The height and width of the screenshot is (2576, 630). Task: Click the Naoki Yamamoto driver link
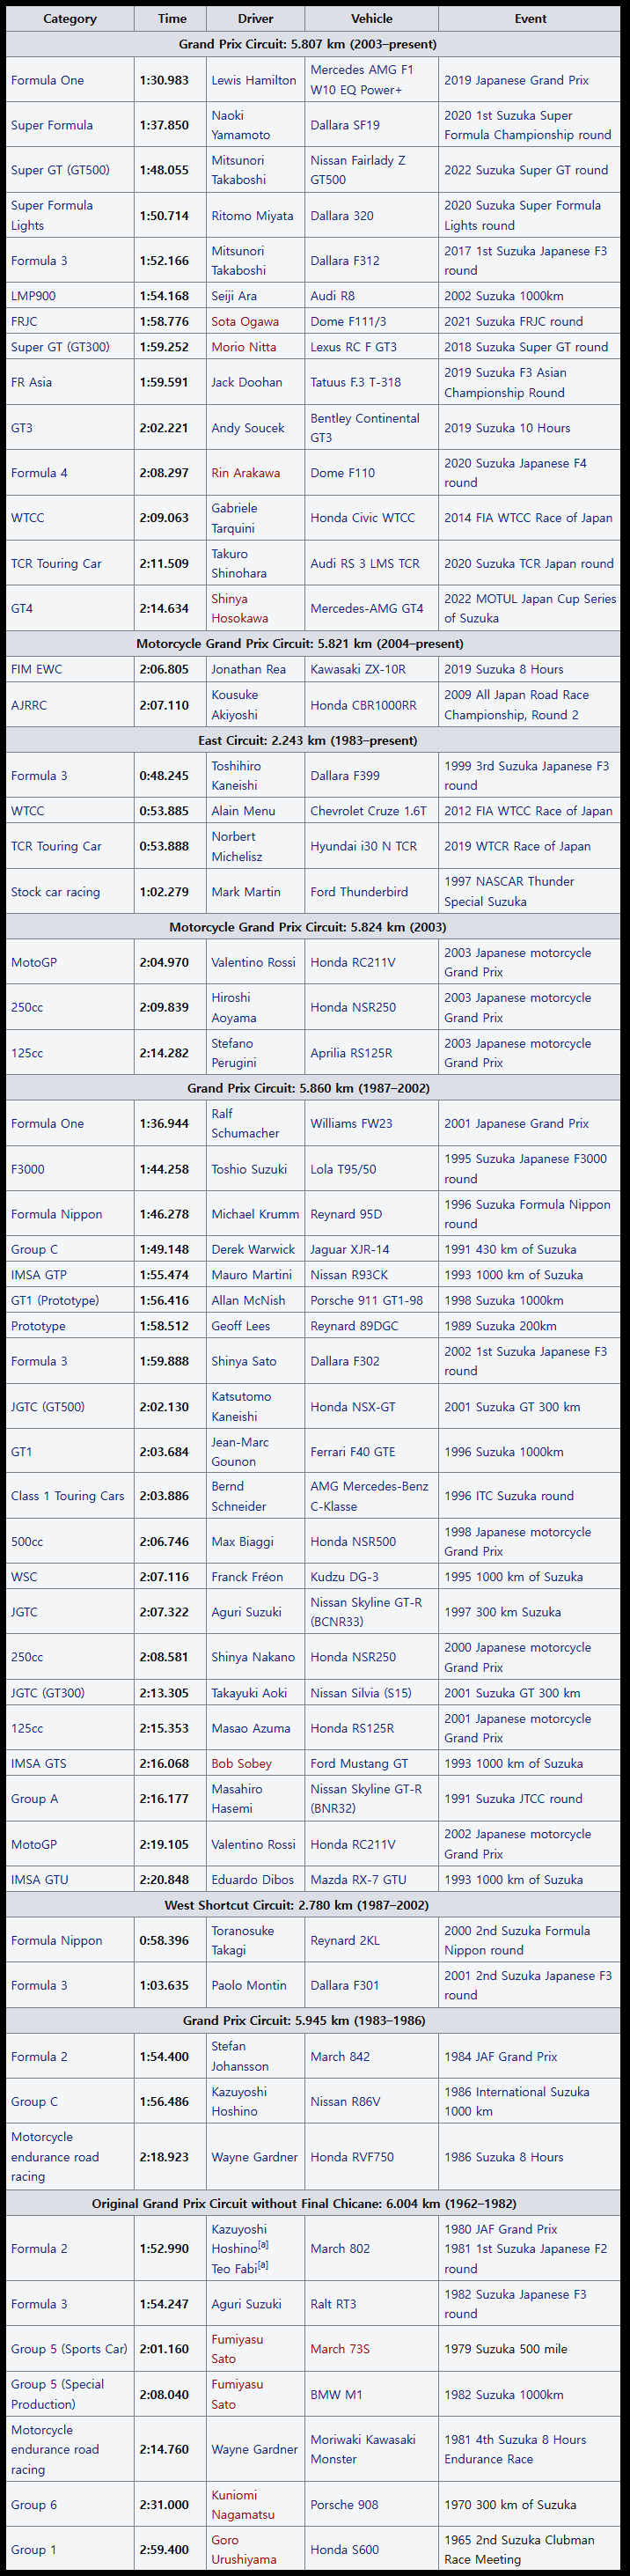click(240, 125)
